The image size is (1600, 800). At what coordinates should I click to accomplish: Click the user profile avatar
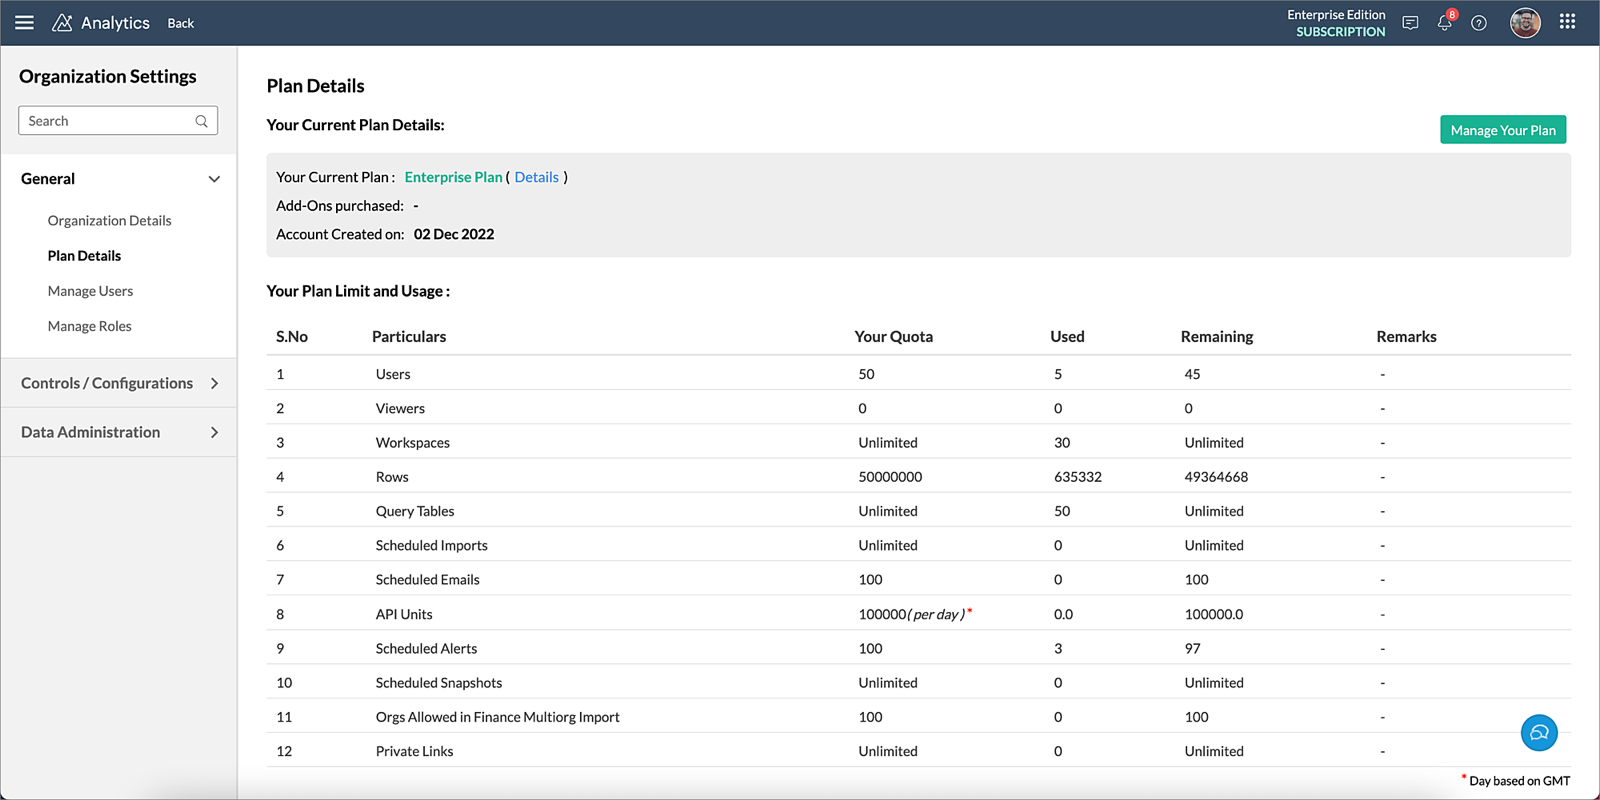pyautogui.click(x=1524, y=23)
